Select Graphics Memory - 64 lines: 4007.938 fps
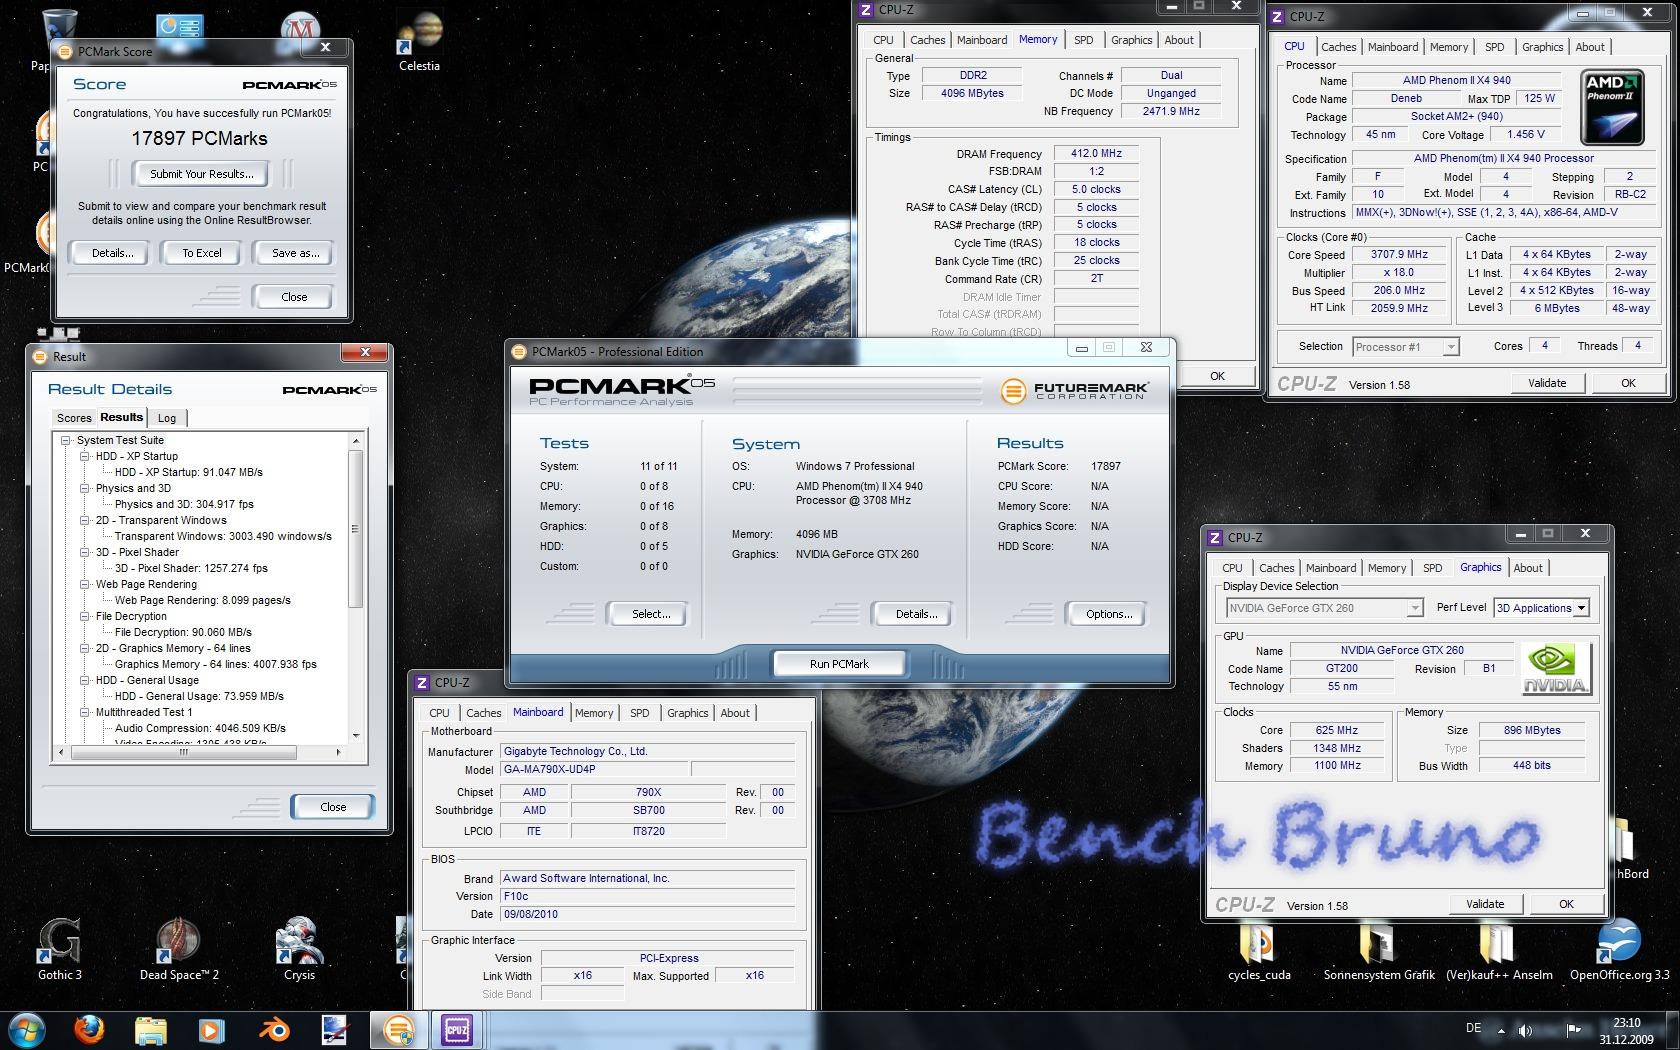Image resolution: width=1680 pixels, height=1050 pixels. [215, 664]
